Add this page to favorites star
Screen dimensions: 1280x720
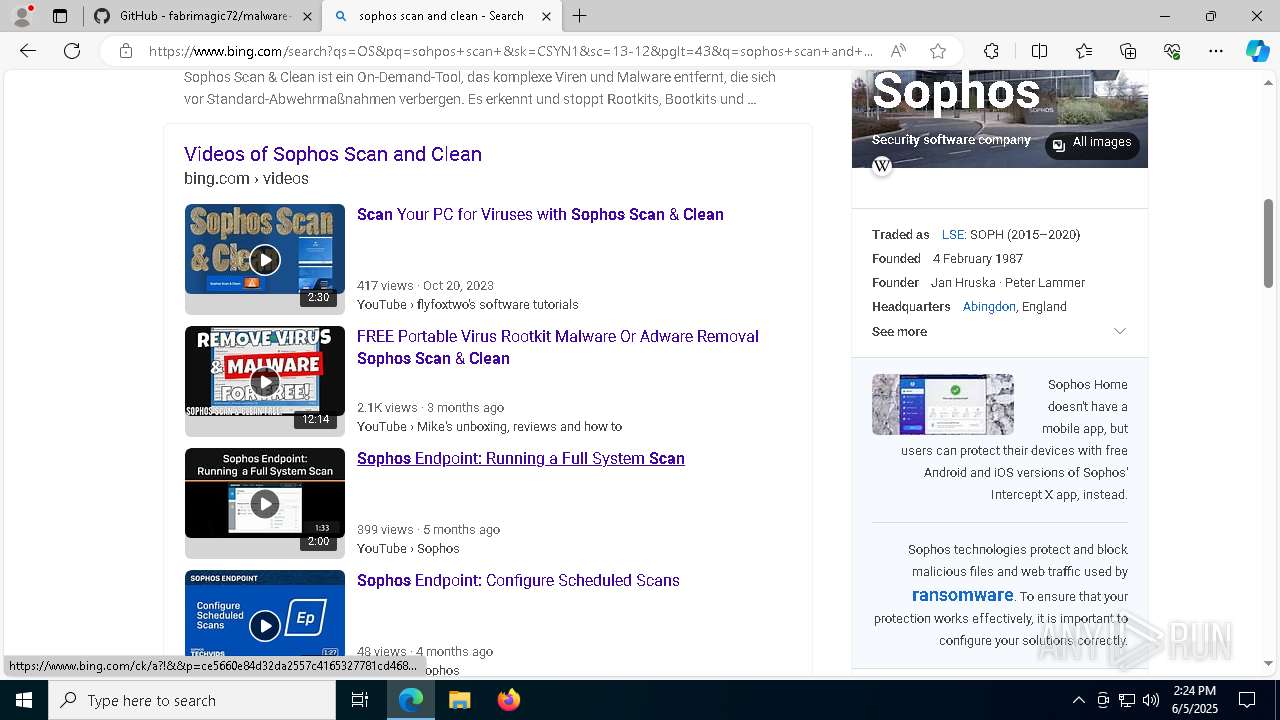point(938,51)
